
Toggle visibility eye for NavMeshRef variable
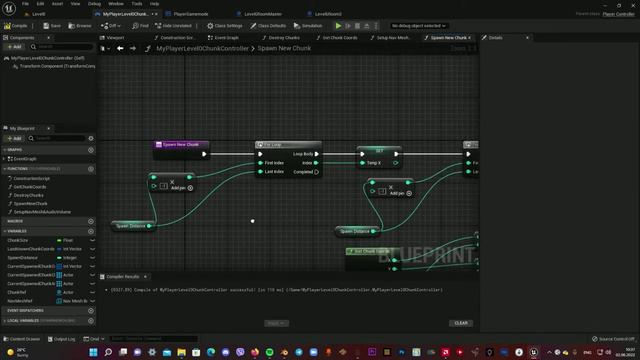tap(92, 301)
